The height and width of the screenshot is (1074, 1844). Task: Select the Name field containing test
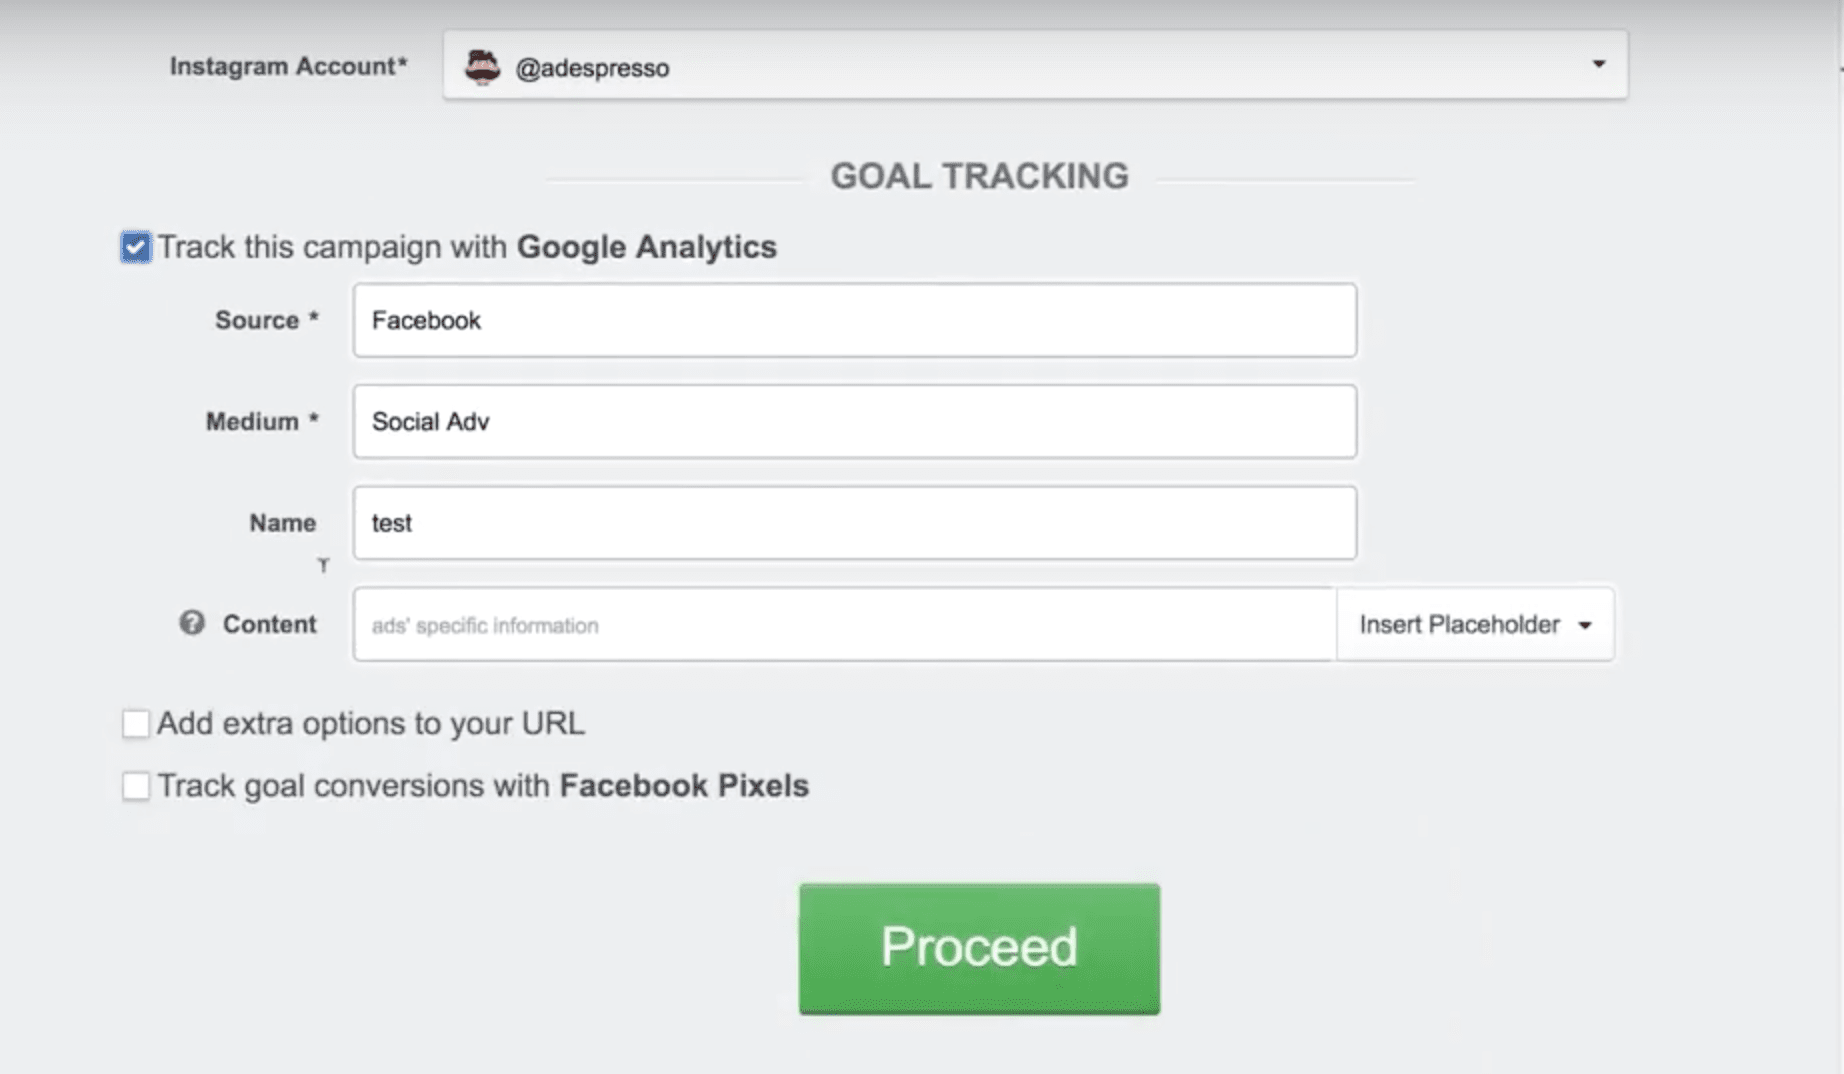(x=855, y=523)
